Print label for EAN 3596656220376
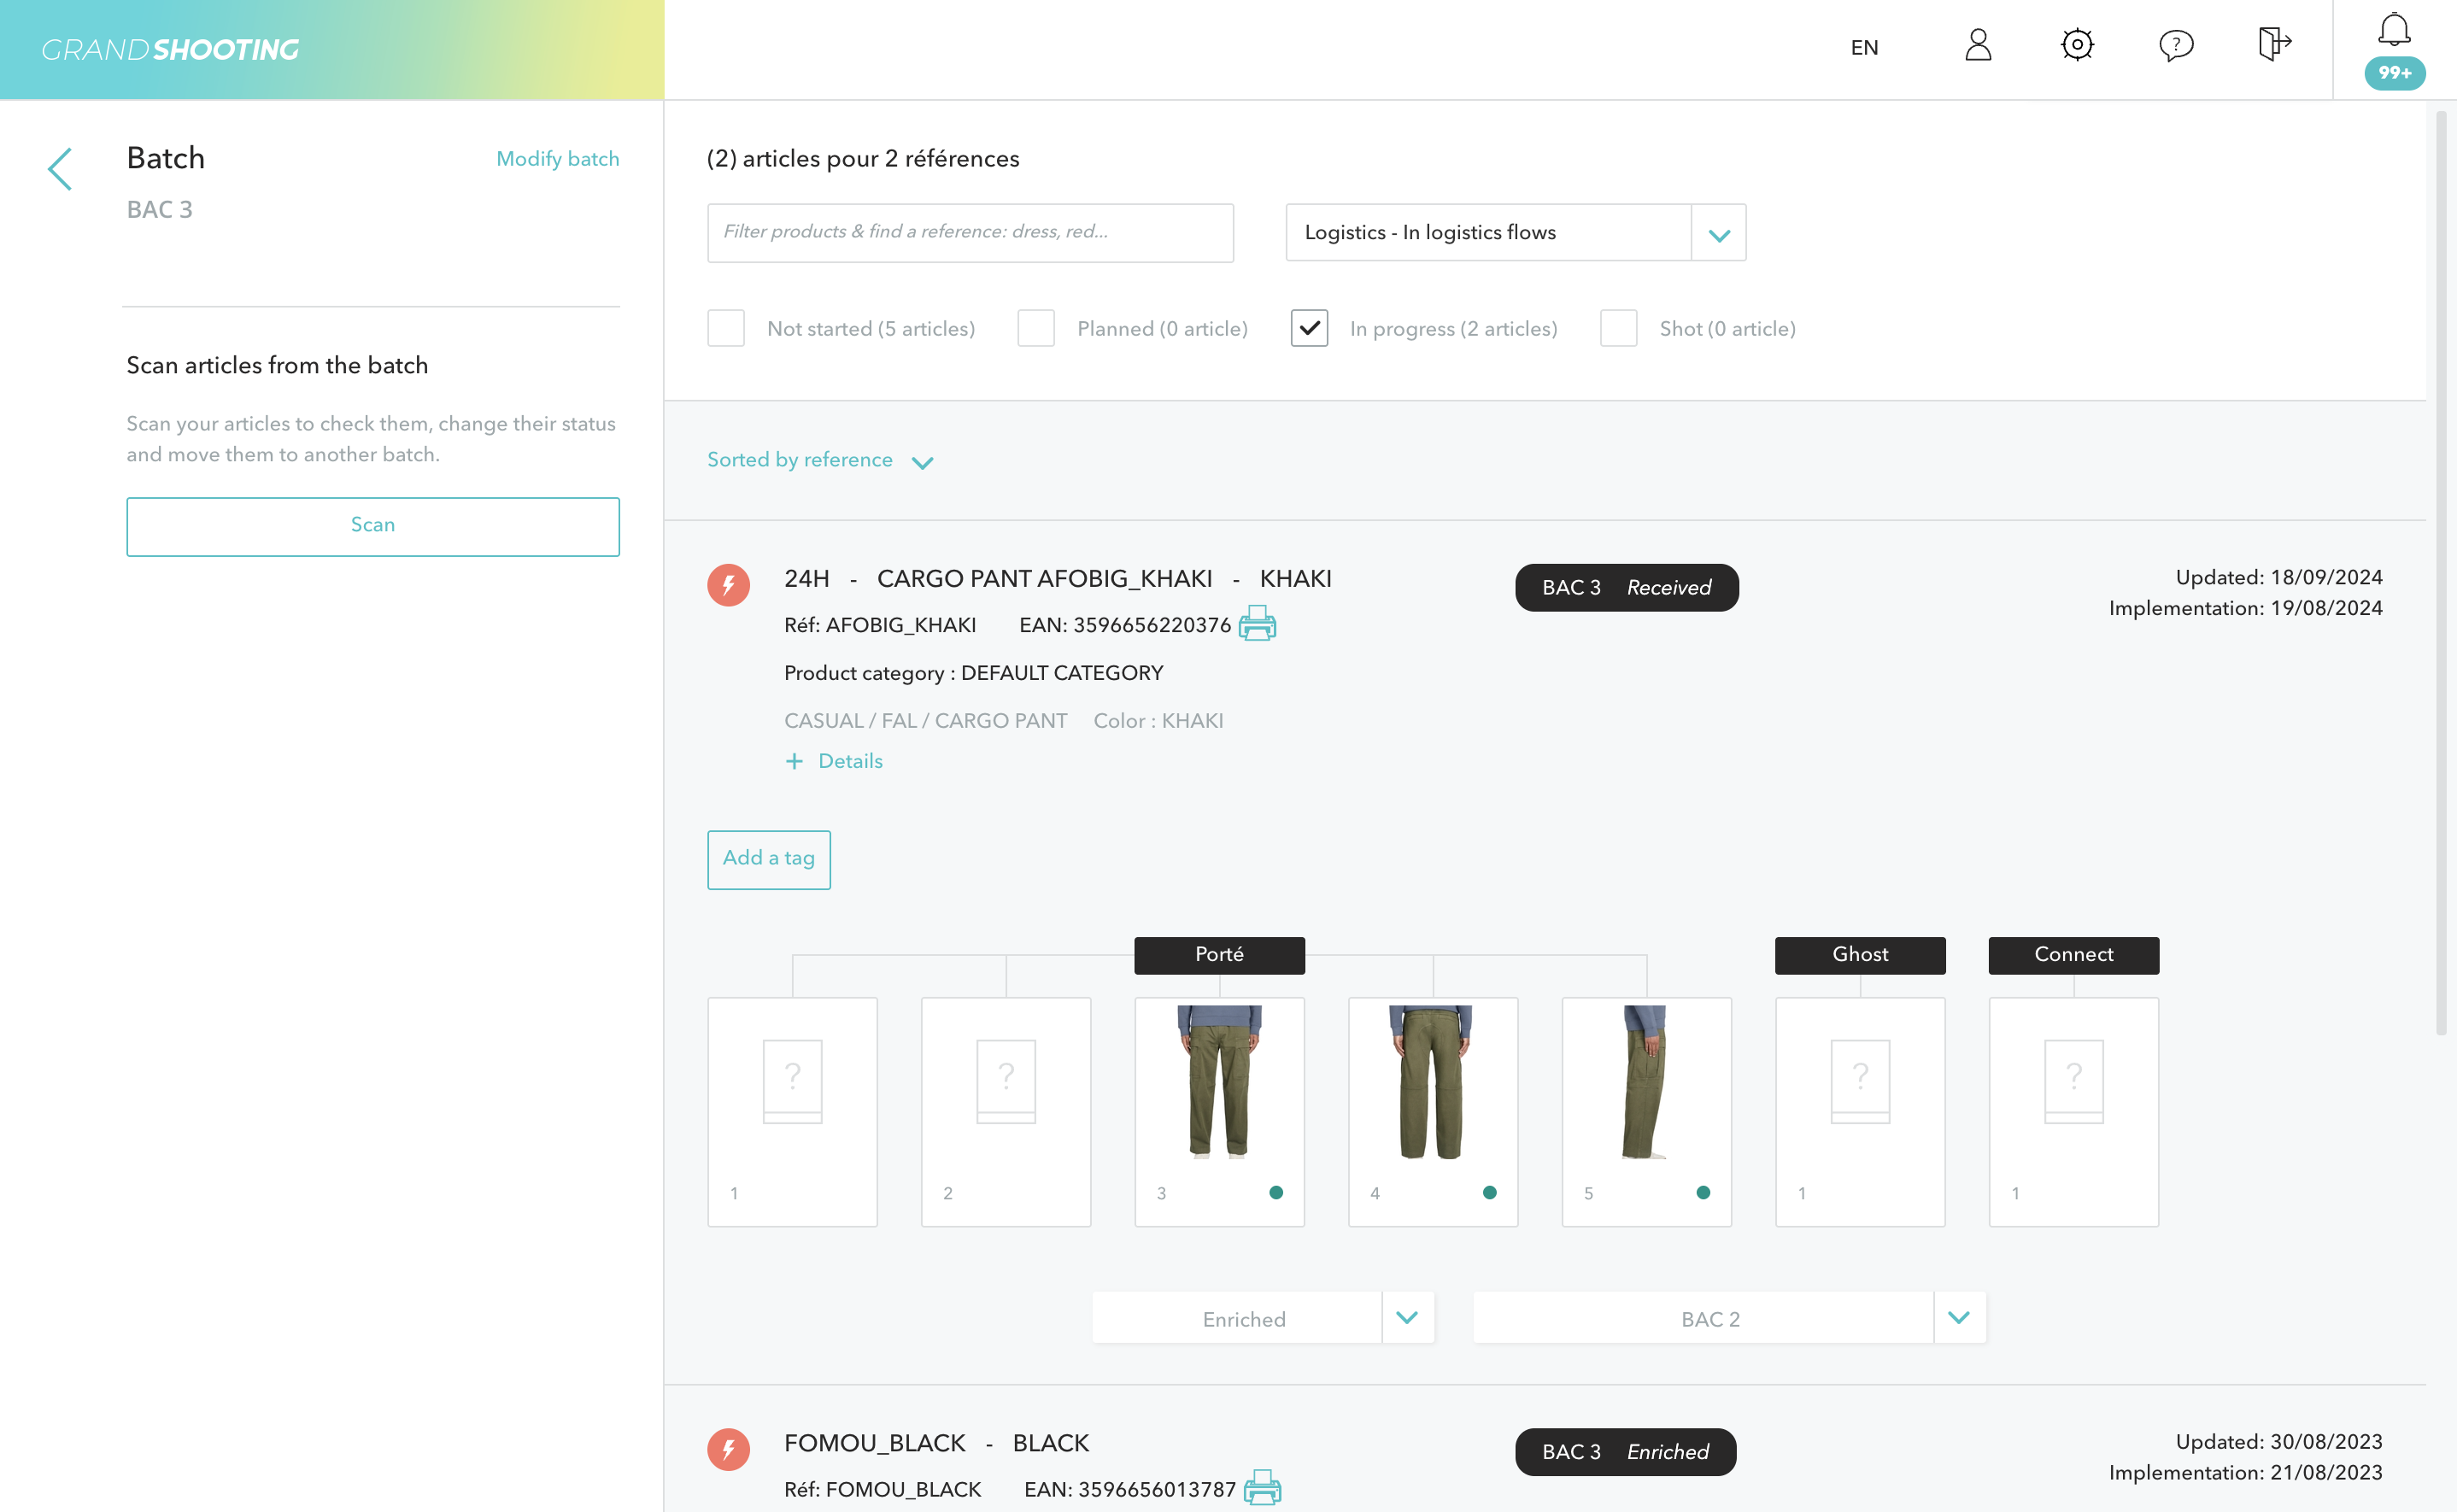 (1257, 624)
